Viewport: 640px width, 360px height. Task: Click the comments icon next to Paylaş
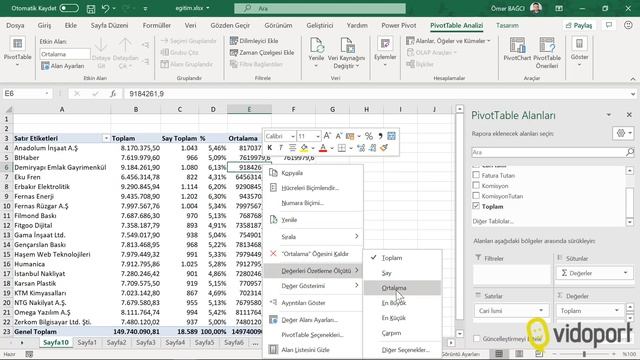point(609,25)
